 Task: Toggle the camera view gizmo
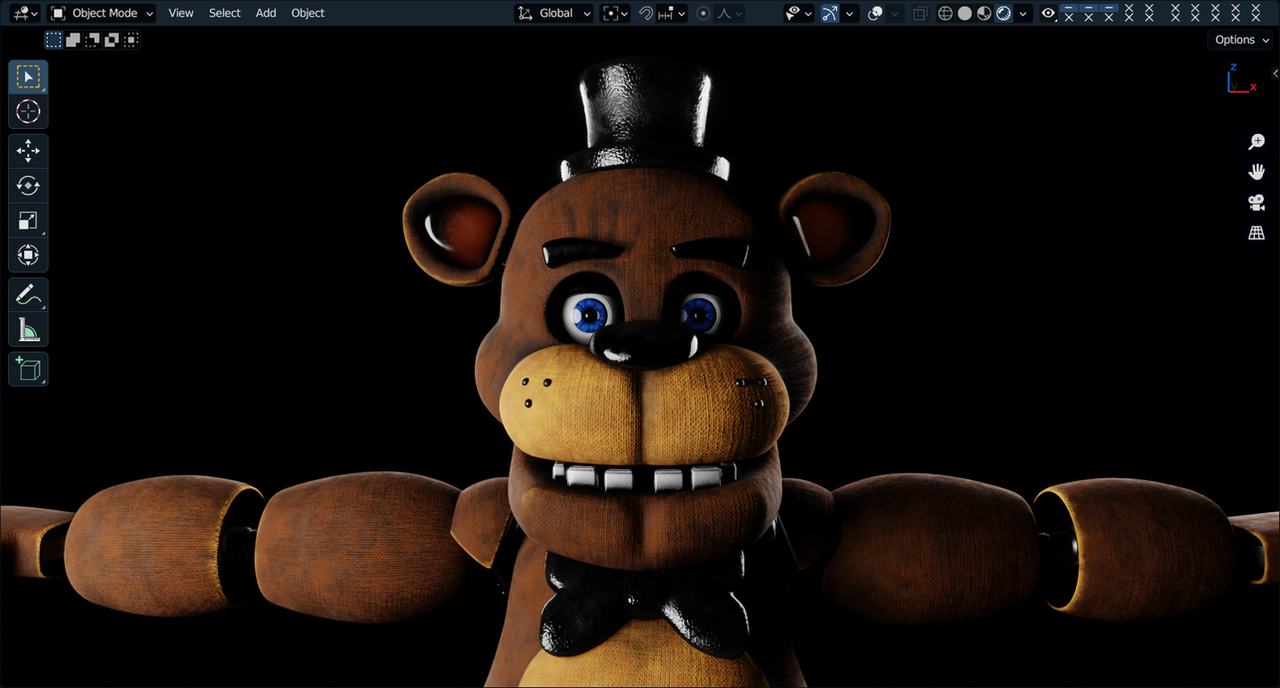[x=1257, y=203]
